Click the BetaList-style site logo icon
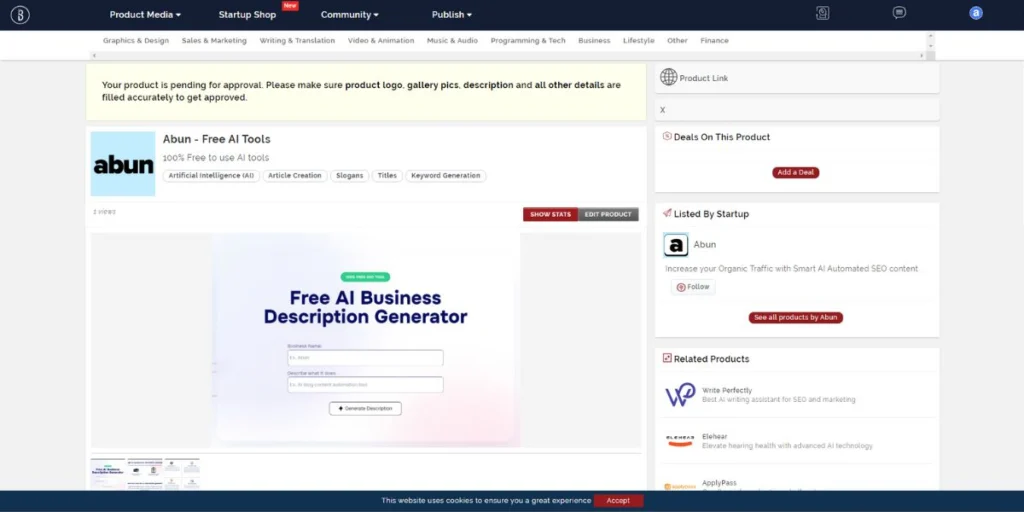 [x=20, y=14]
